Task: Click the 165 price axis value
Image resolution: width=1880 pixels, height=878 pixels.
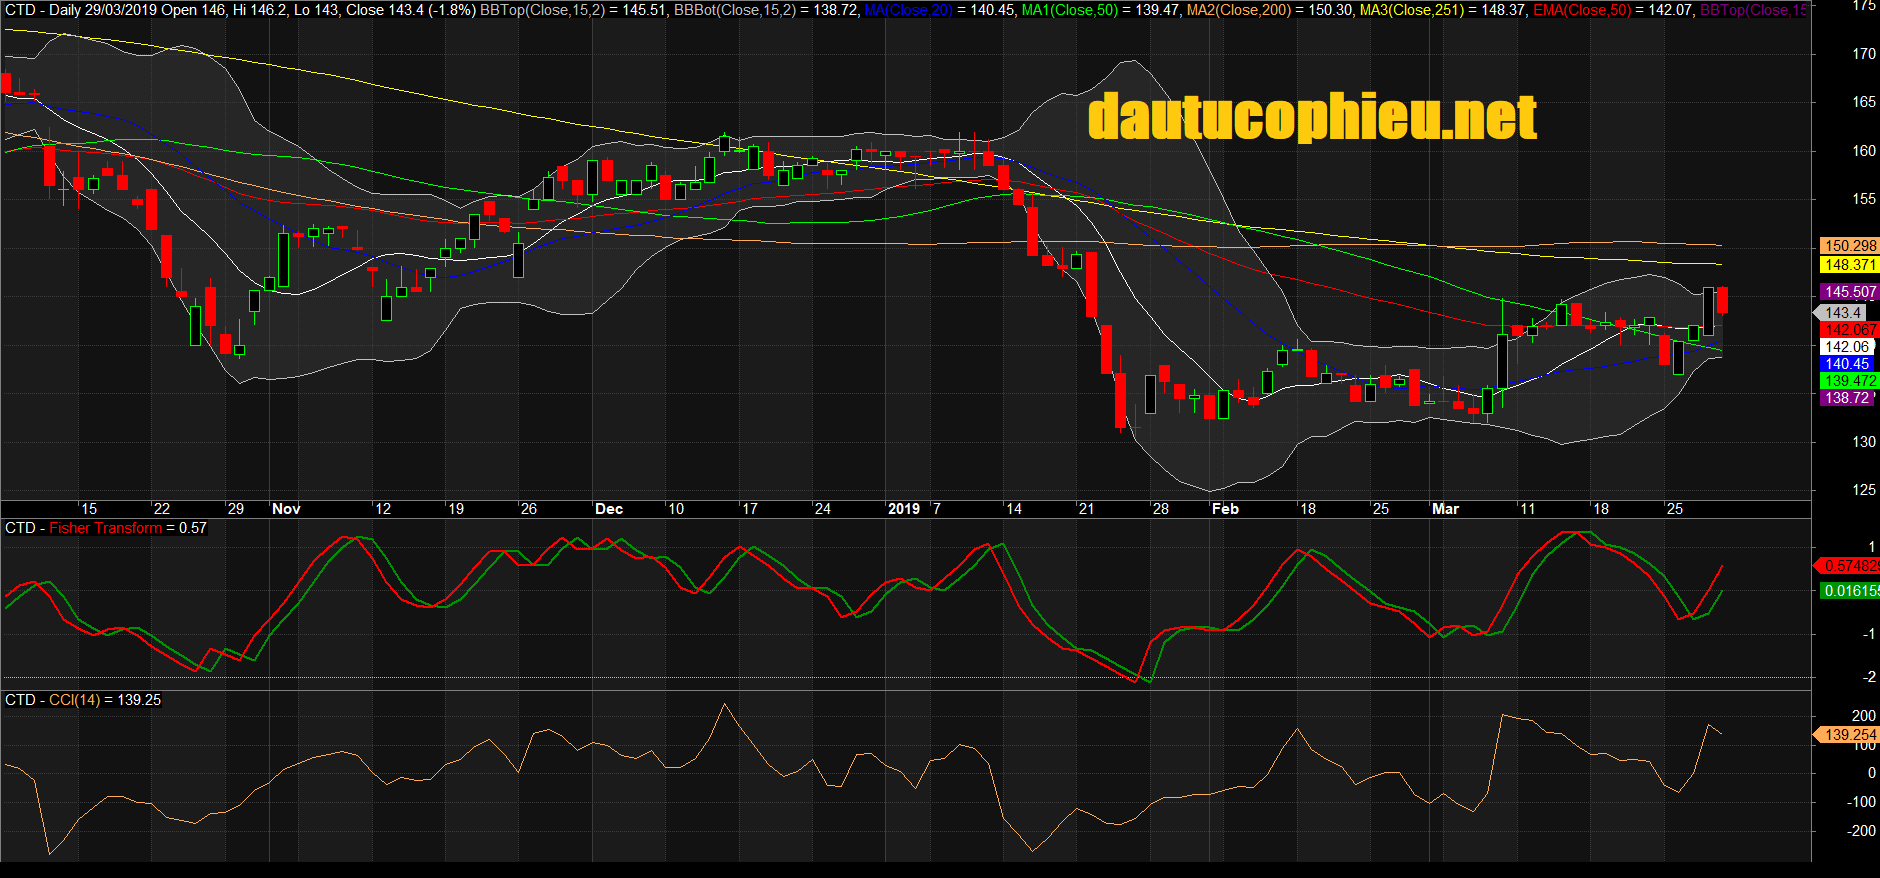Action: [x=1864, y=102]
